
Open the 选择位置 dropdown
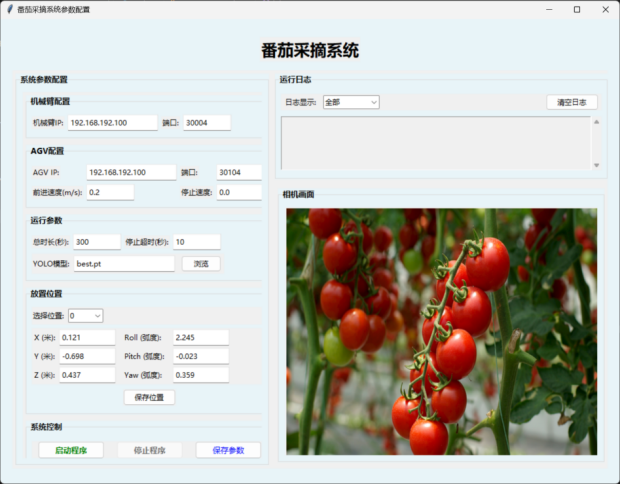pyautogui.click(x=85, y=316)
